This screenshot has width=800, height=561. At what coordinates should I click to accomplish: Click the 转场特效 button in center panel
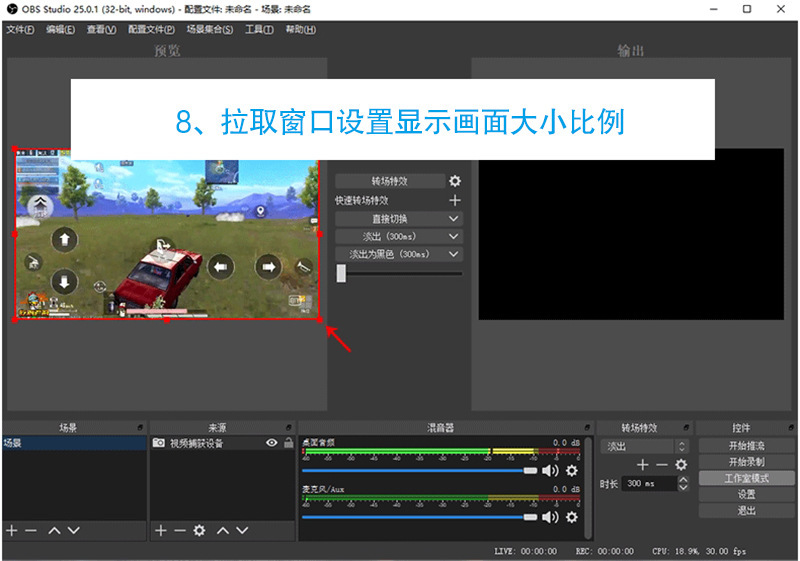390,181
